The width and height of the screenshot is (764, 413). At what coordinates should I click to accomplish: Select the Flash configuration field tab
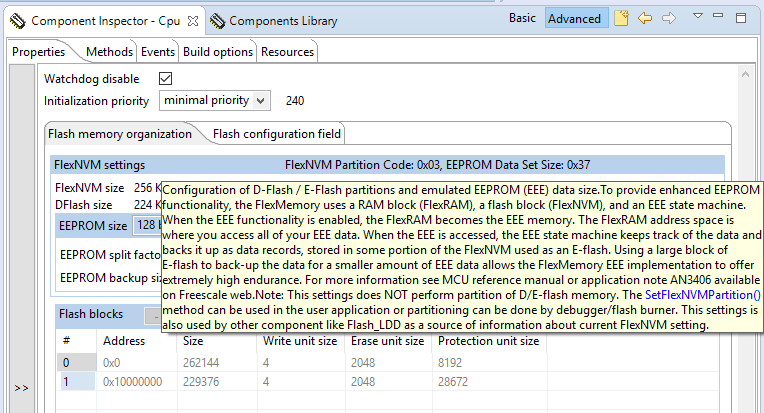click(277, 134)
